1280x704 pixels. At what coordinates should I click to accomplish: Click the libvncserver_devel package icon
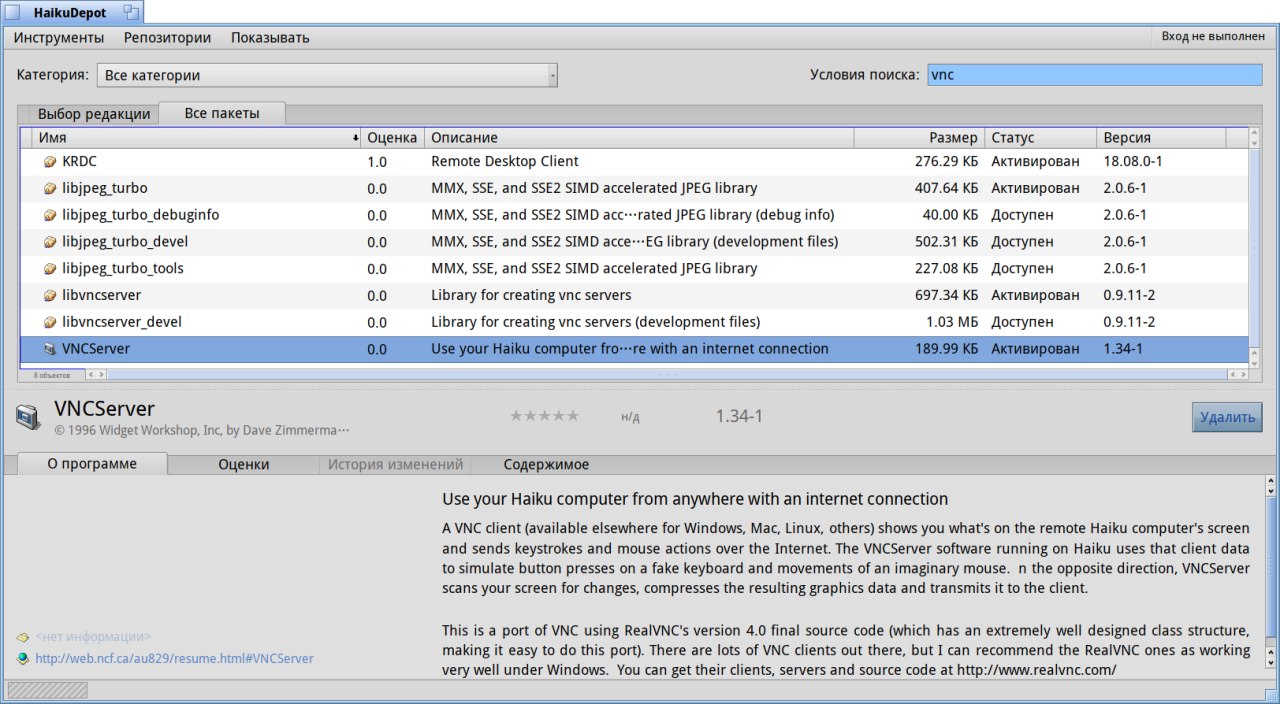tap(49, 323)
